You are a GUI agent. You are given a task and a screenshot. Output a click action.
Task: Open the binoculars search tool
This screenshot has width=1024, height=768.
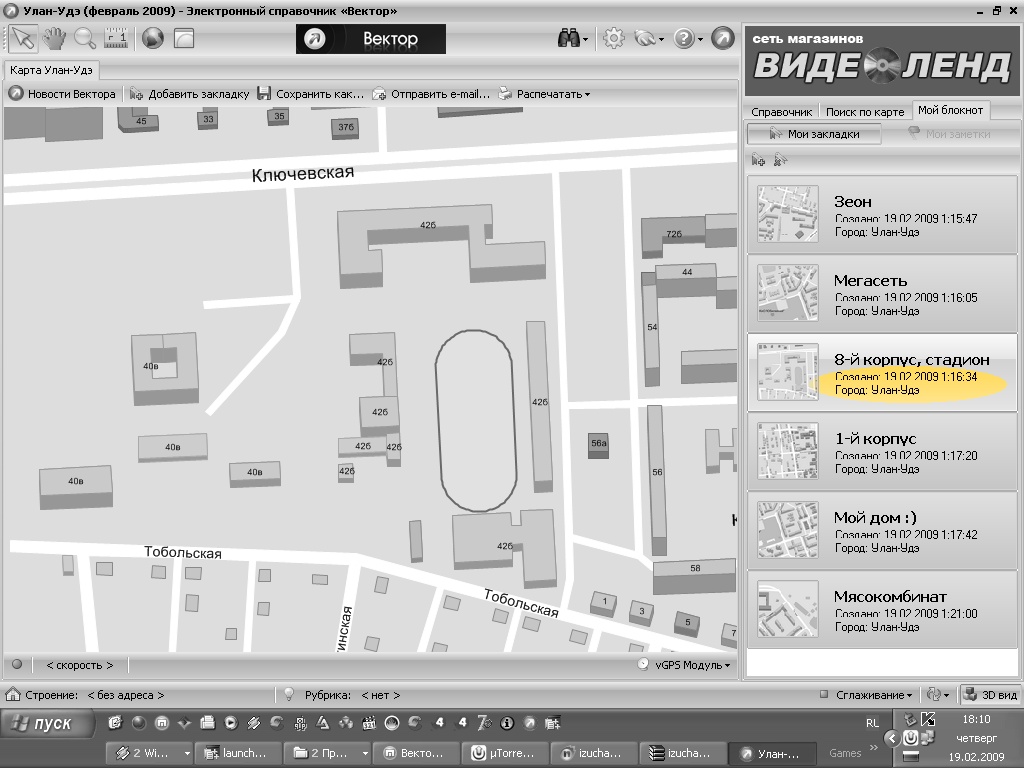(570, 39)
